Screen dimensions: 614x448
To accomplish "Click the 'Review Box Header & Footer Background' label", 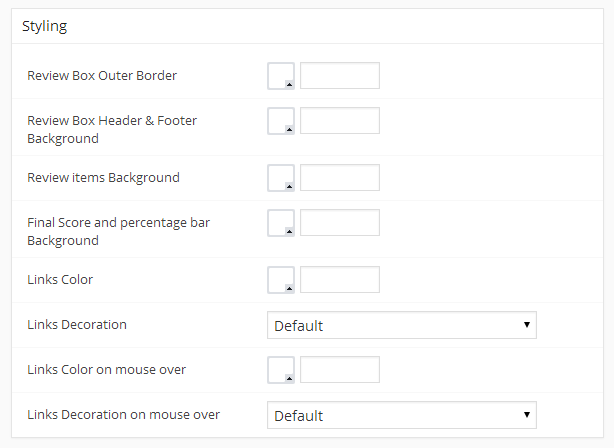I will (112, 129).
